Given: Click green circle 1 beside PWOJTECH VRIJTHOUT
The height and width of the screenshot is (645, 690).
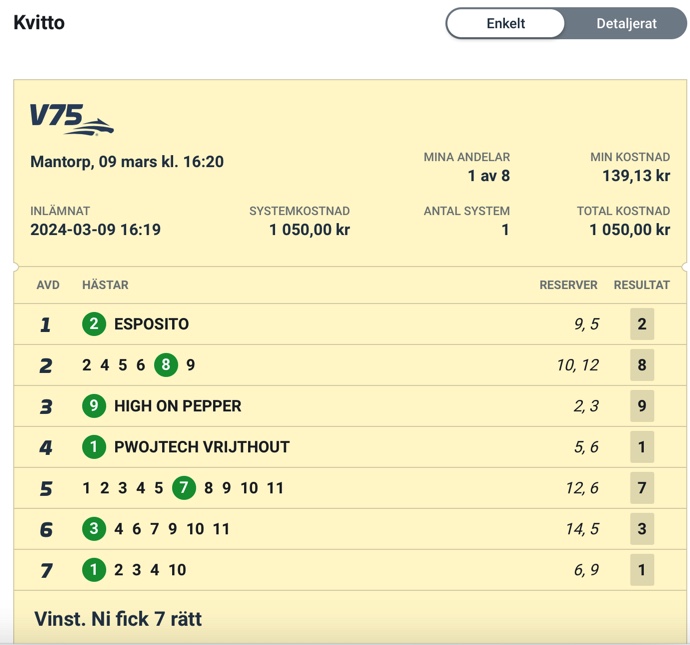Looking at the screenshot, I should 94,447.
